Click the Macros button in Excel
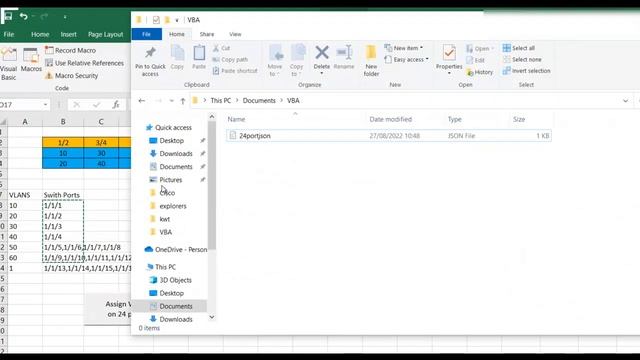Screen dimensions: 640x360 [31, 60]
